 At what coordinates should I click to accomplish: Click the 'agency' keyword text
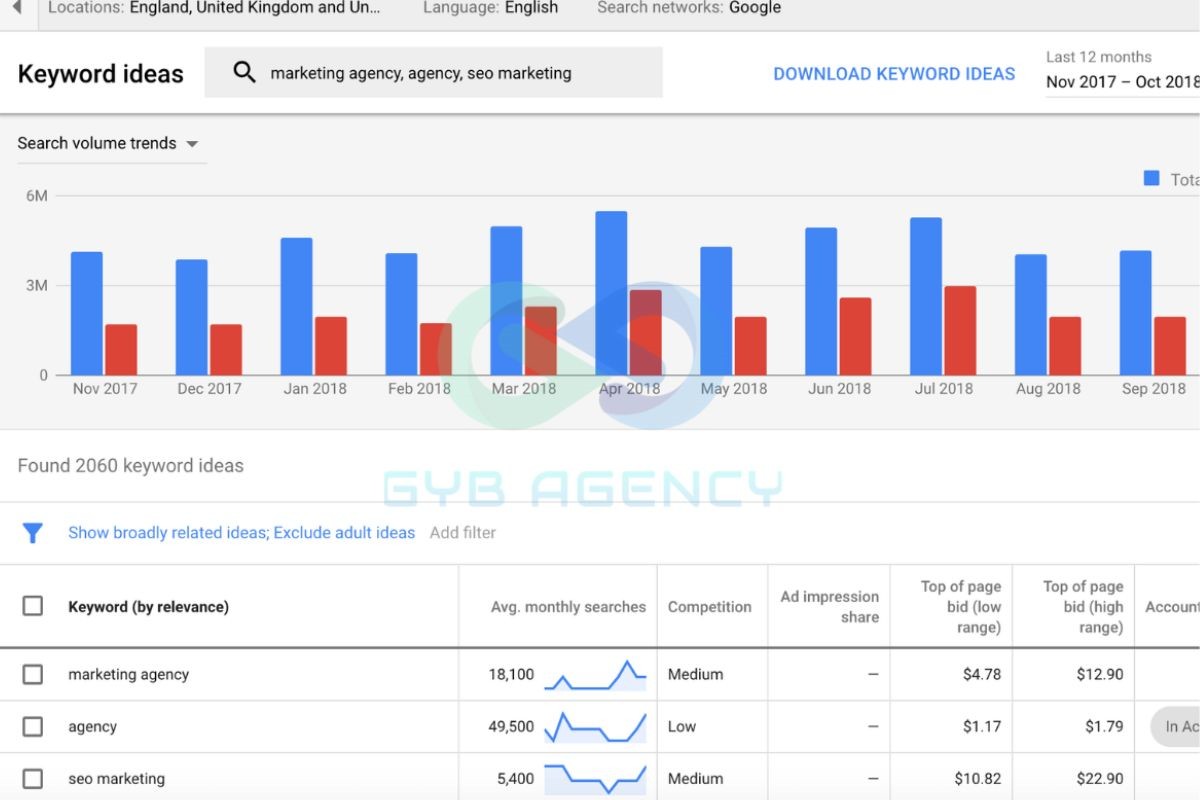click(92, 727)
